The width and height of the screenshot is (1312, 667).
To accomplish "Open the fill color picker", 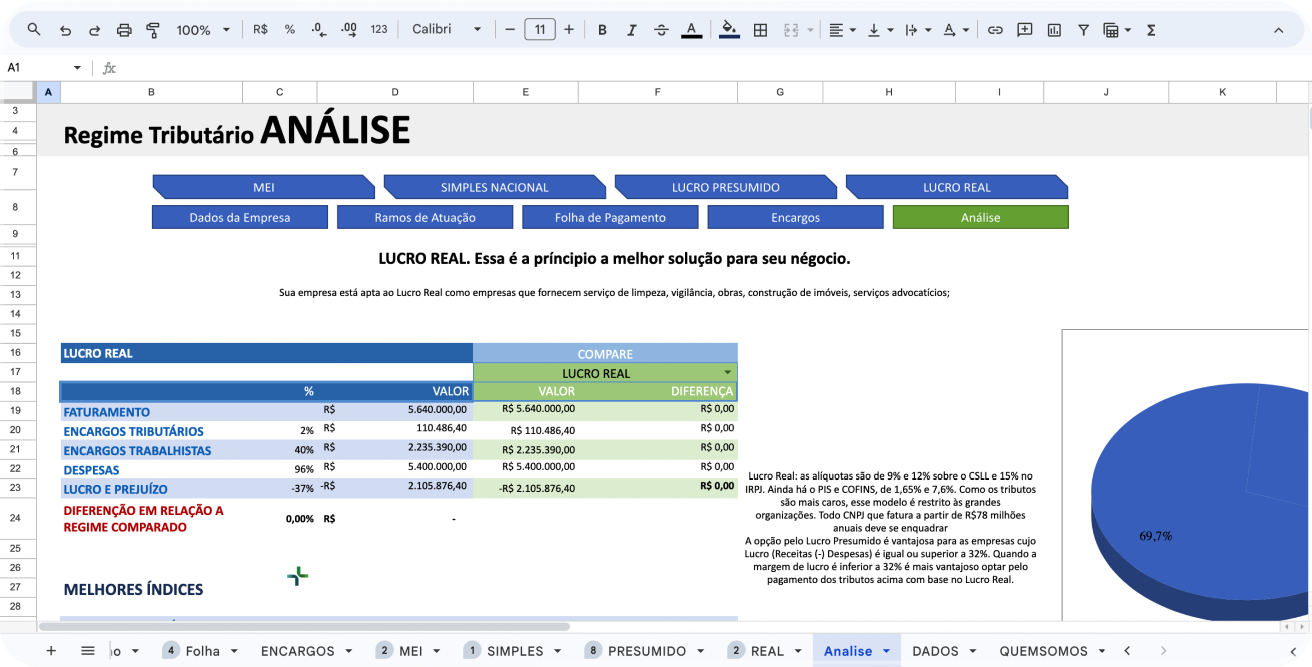I will [730, 30].
